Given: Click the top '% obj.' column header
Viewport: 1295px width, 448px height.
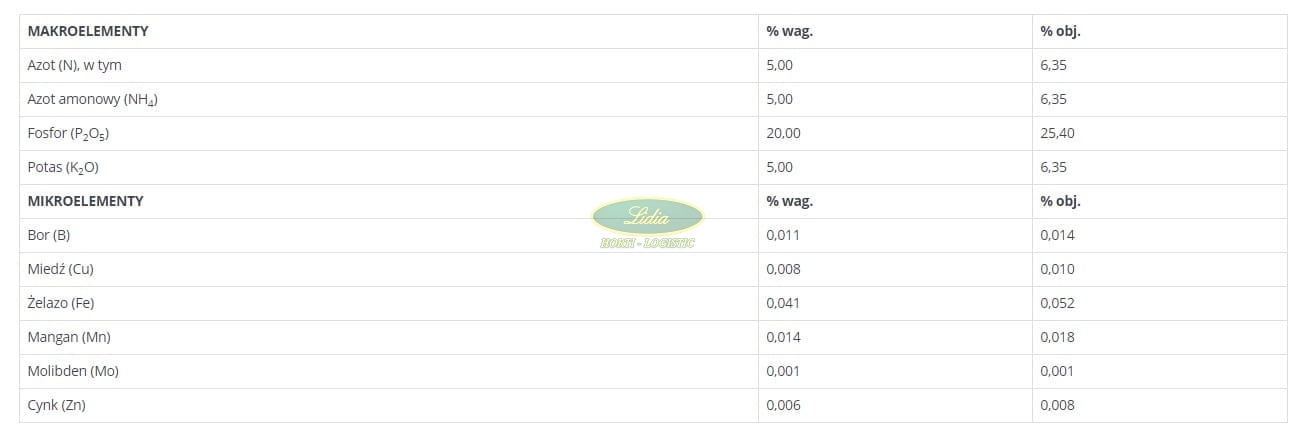Looking at the screenshot, I should [1060, 31].
